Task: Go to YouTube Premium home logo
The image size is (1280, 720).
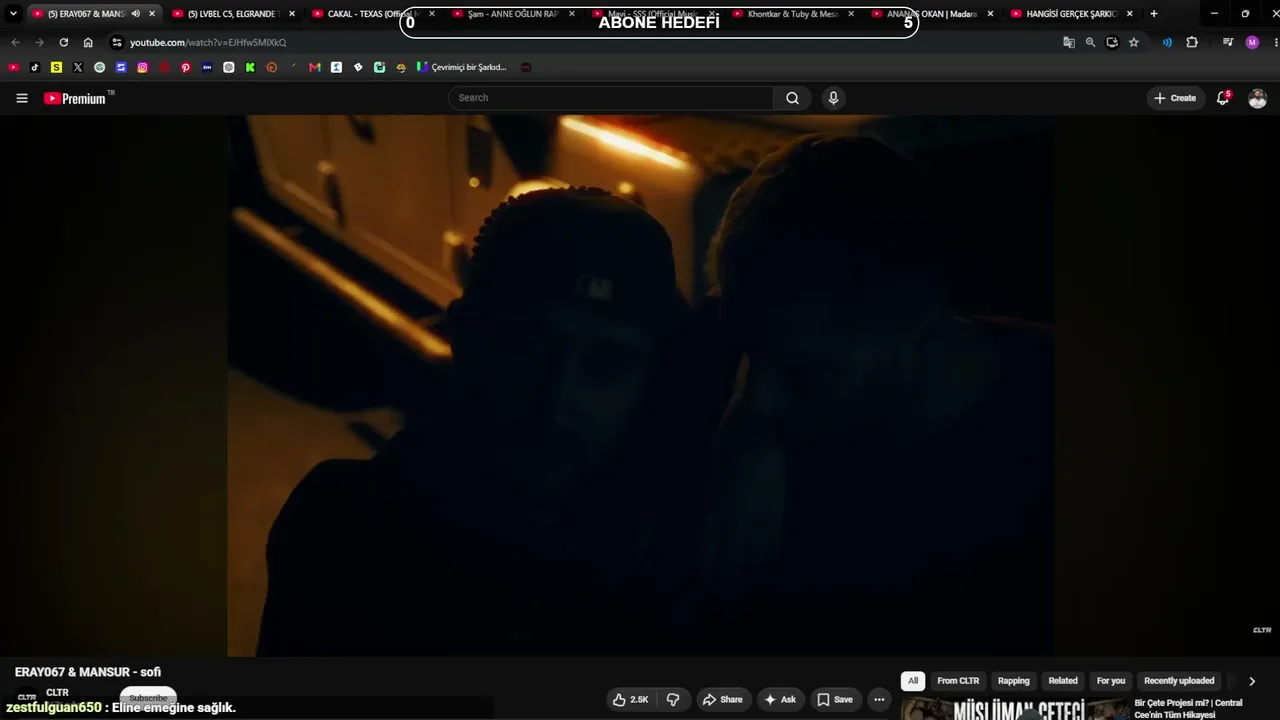Action: click(75, 98)
